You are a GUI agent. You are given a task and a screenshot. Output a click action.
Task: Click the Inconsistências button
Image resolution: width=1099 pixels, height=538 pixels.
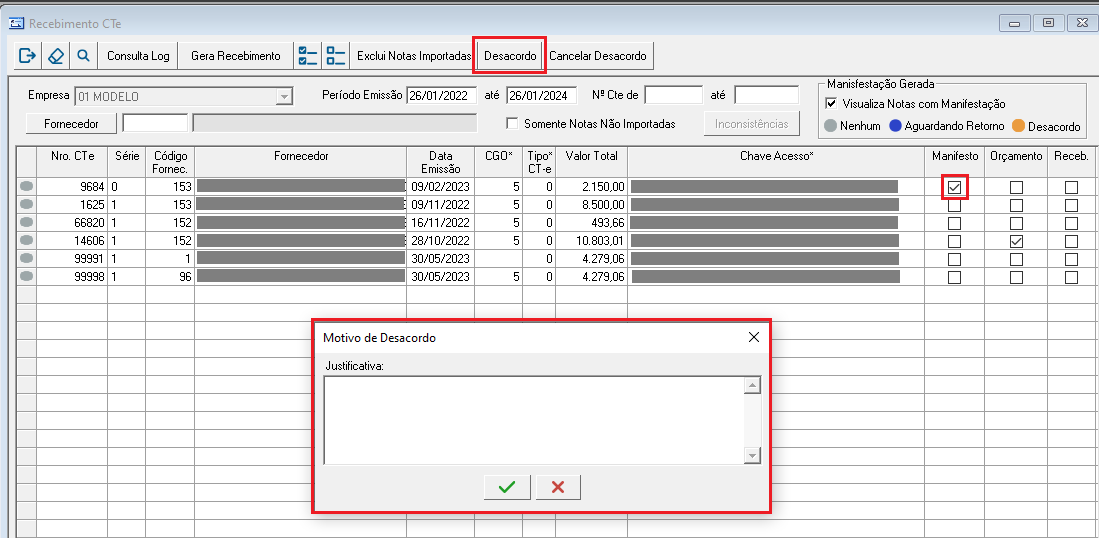point(751,123)
